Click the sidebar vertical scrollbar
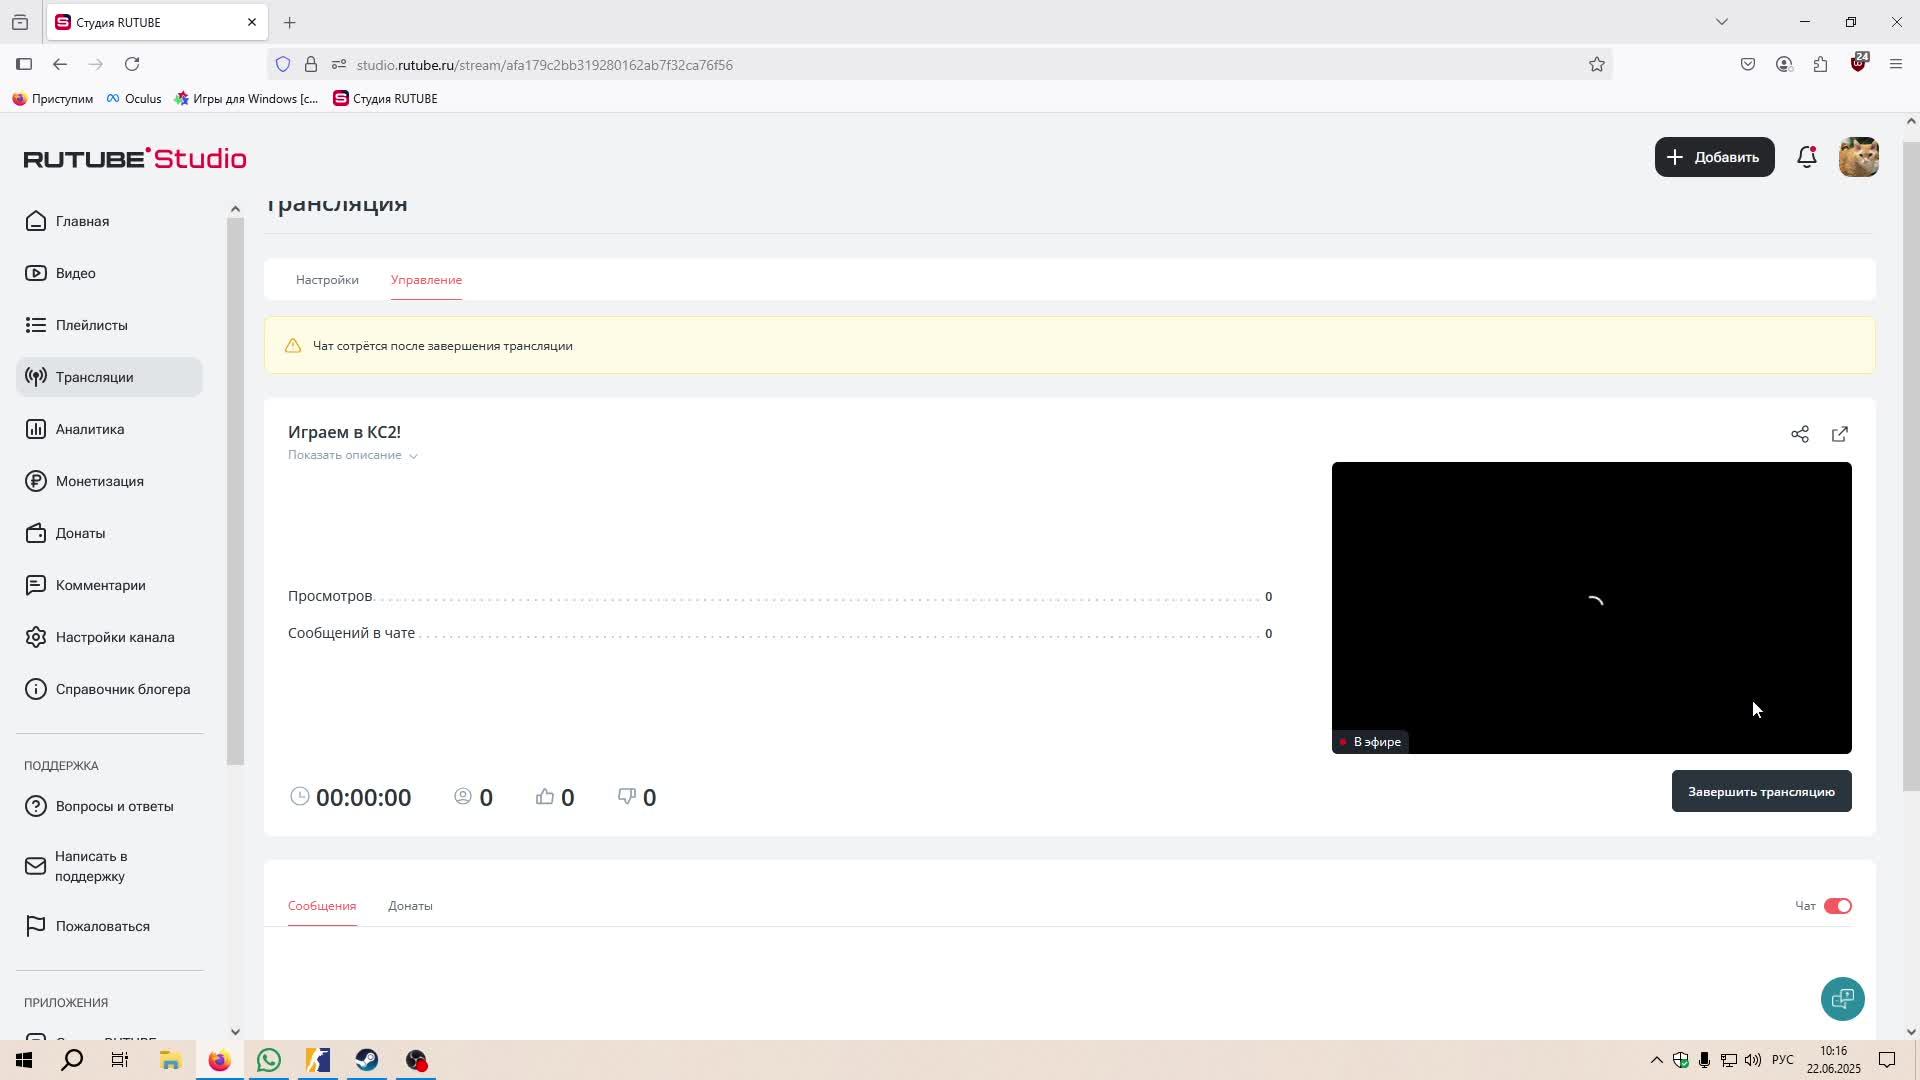1920x1080 pixels. (235, 490)
